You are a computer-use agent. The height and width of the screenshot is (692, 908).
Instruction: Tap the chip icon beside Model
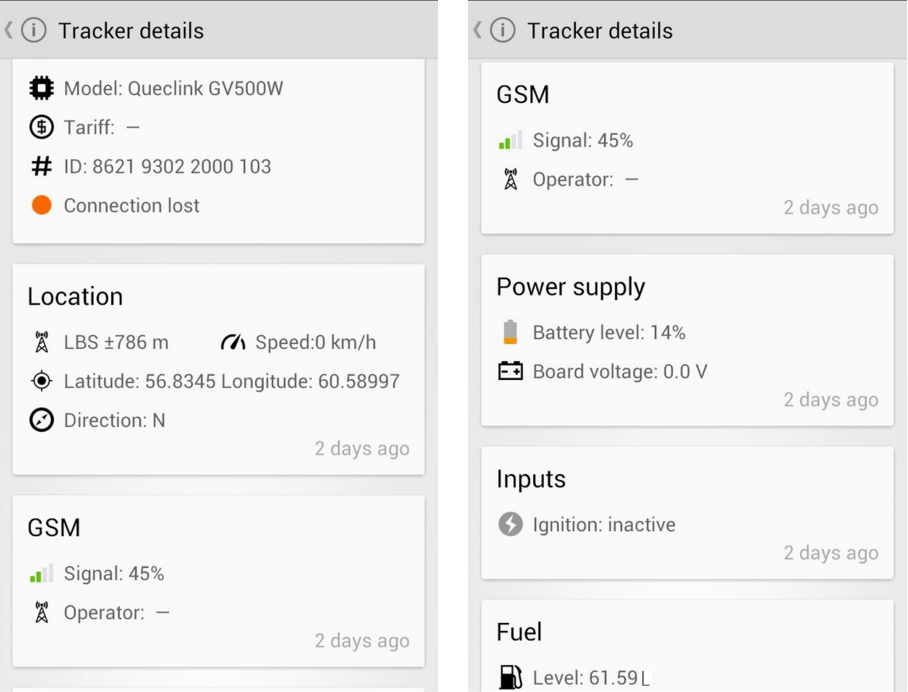tap(41, 89)
